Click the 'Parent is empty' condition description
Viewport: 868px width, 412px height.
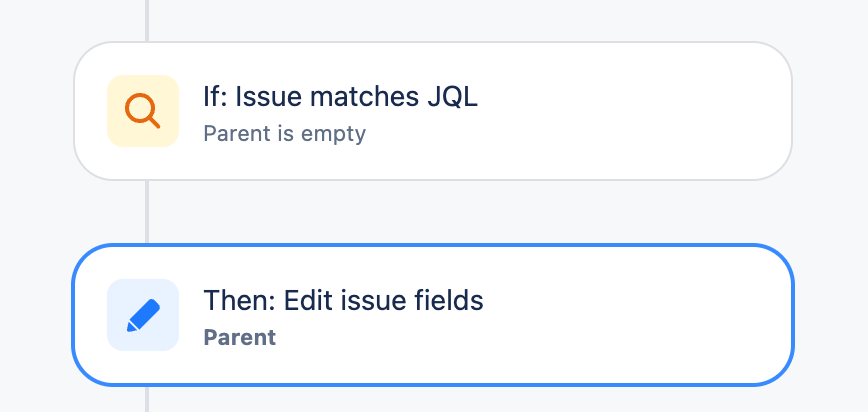(x=285, y=133)
